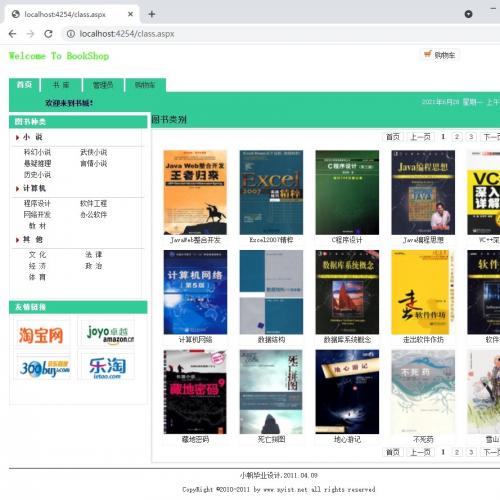This screenshot has width=500, height=500.
Task: Open the 经济 subcategory
Action: pos(37,266)
